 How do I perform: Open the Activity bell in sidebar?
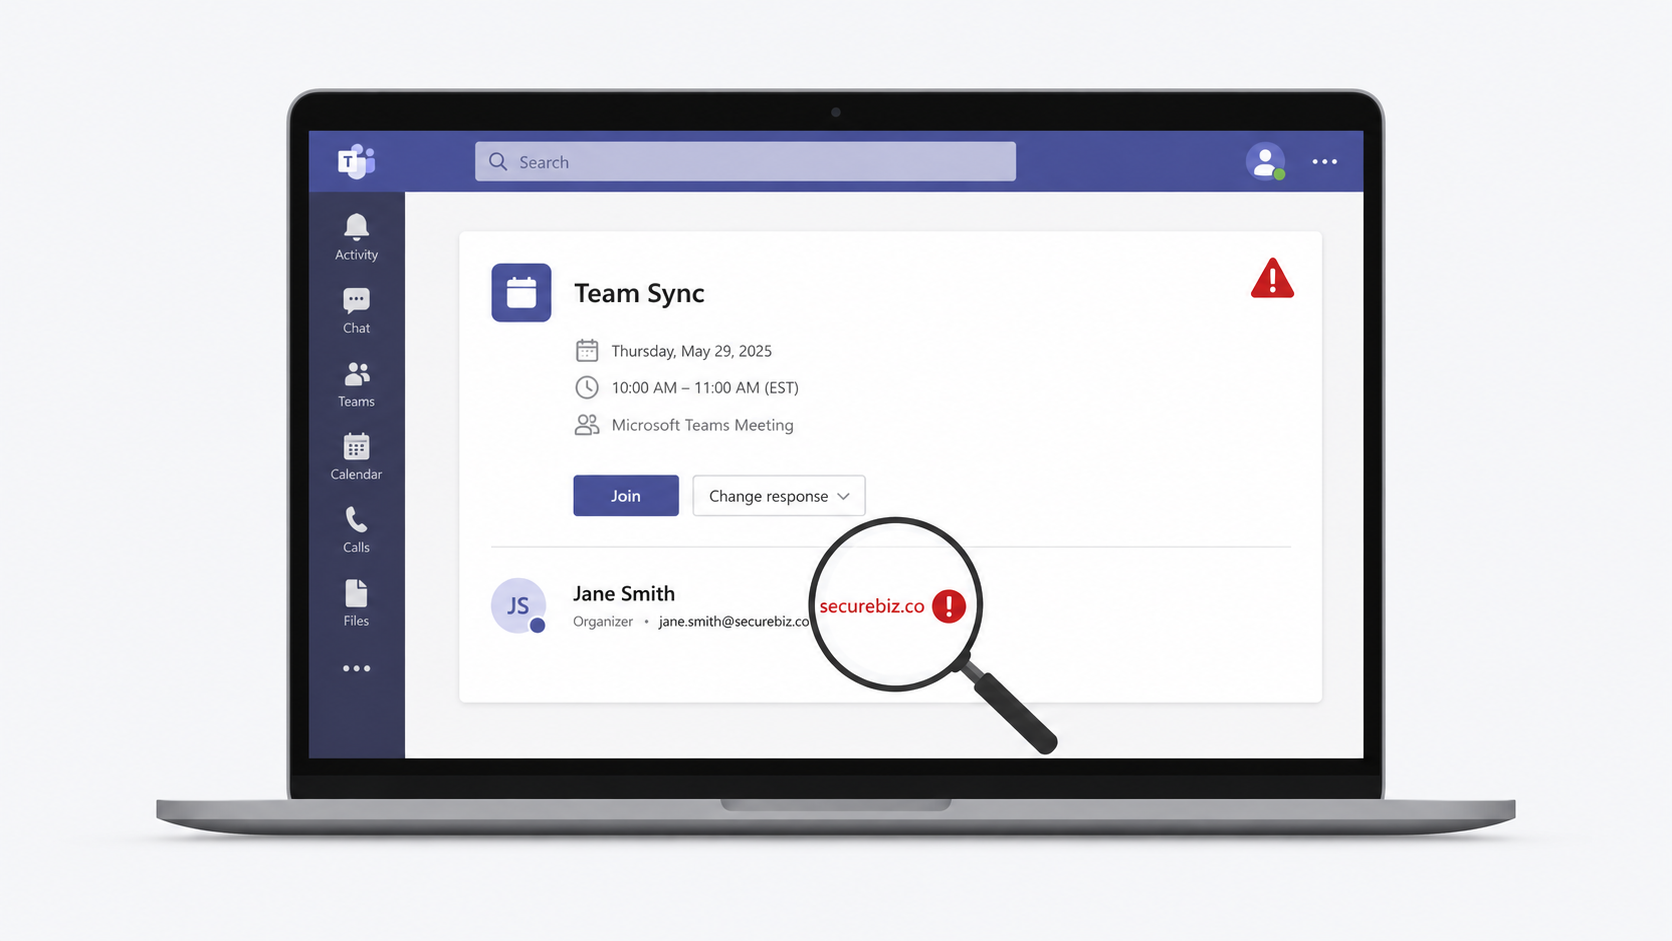pyautogui.click(x=356, y=238)
